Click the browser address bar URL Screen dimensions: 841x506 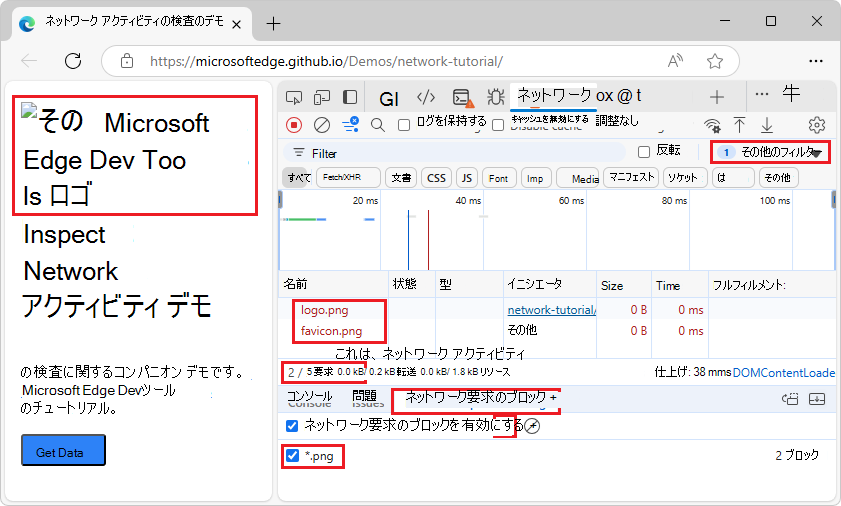(x=326, y=62)
